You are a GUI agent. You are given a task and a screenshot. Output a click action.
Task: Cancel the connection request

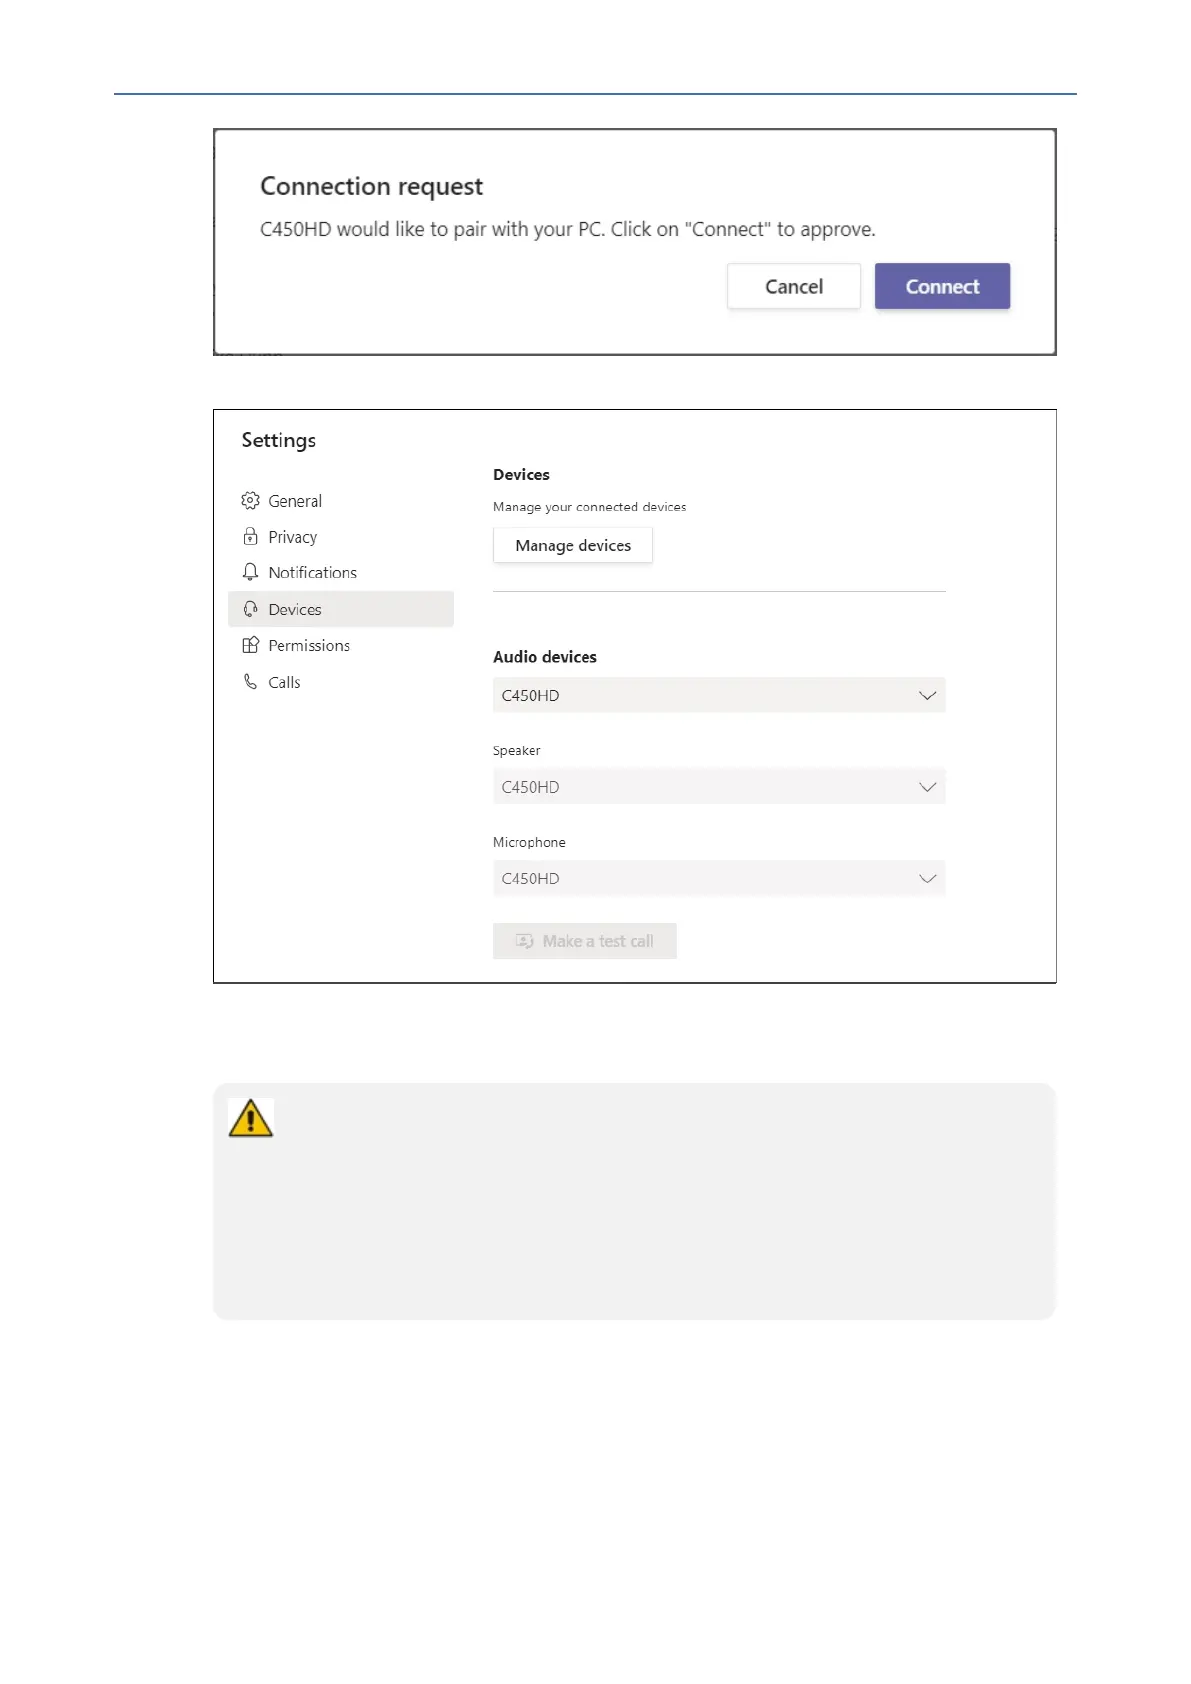click(793, 287)
